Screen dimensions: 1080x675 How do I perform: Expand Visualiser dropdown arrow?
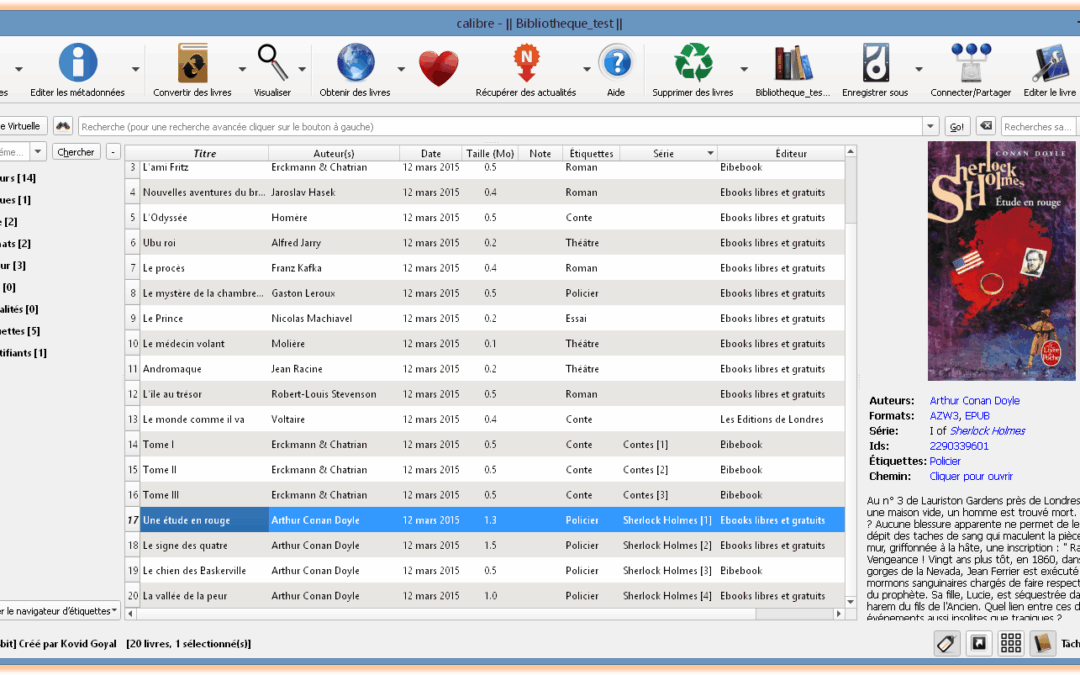302,69
